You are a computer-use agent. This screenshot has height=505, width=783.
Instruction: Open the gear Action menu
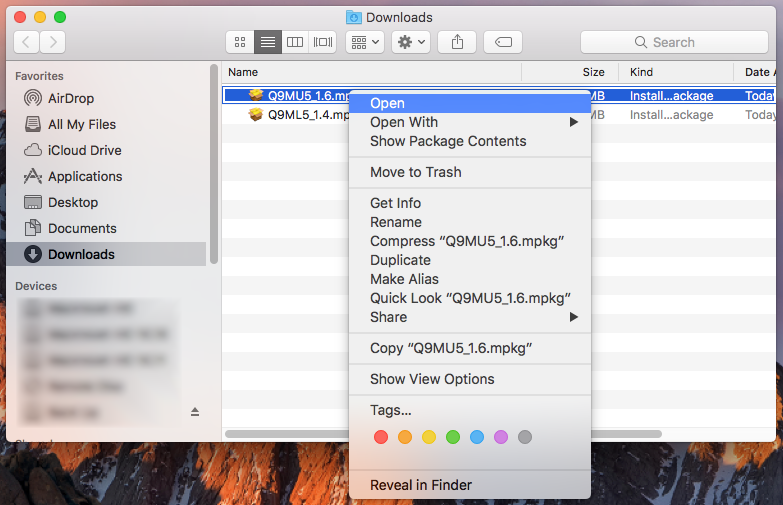coord(411,42)
